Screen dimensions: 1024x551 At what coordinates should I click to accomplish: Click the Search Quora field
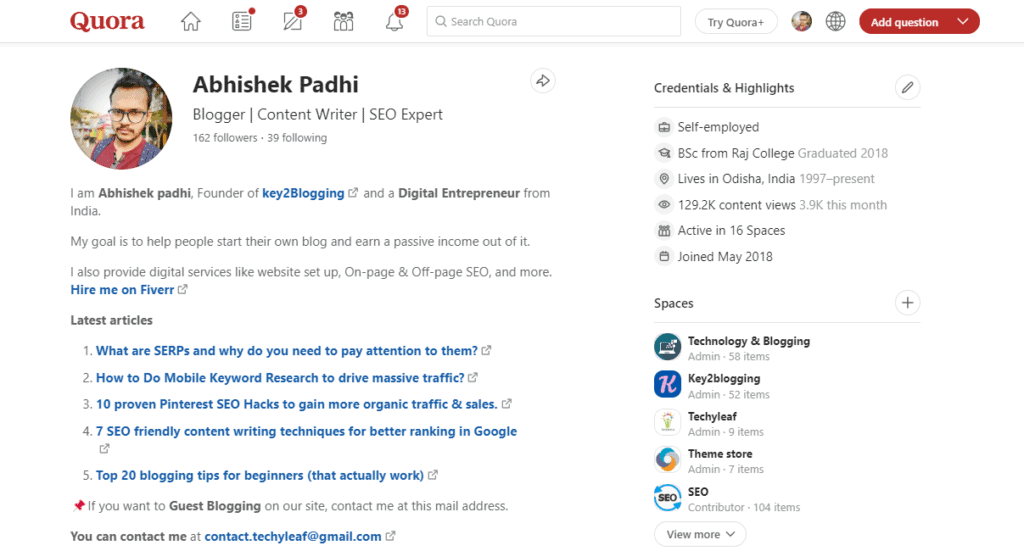coord(554,22)
